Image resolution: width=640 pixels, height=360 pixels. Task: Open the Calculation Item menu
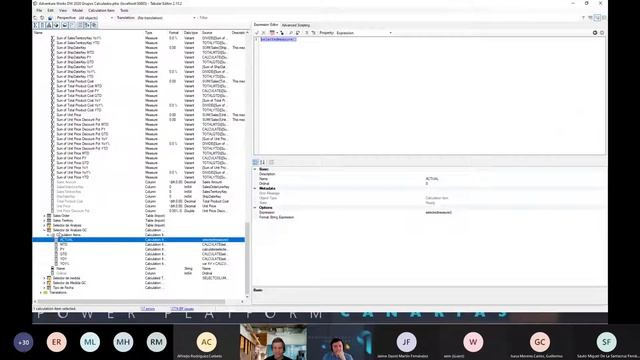101,11
